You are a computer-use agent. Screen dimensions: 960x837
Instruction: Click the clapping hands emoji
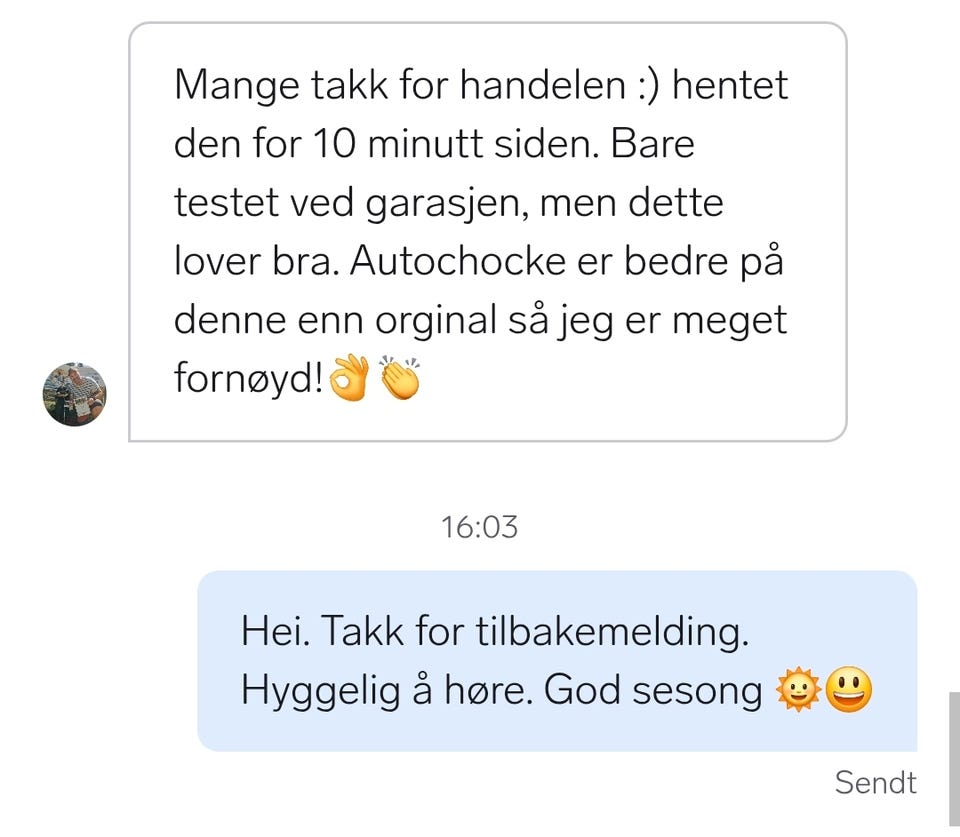click(x=400, y=377)
